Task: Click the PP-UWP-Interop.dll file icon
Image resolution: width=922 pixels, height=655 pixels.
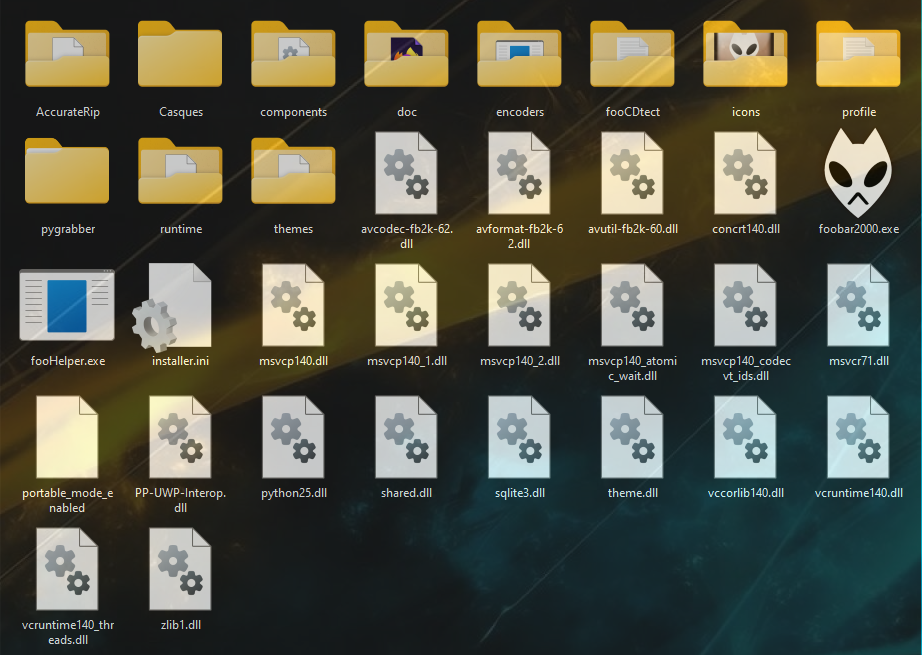Action: pyautogui.click(x=180, y=437)
